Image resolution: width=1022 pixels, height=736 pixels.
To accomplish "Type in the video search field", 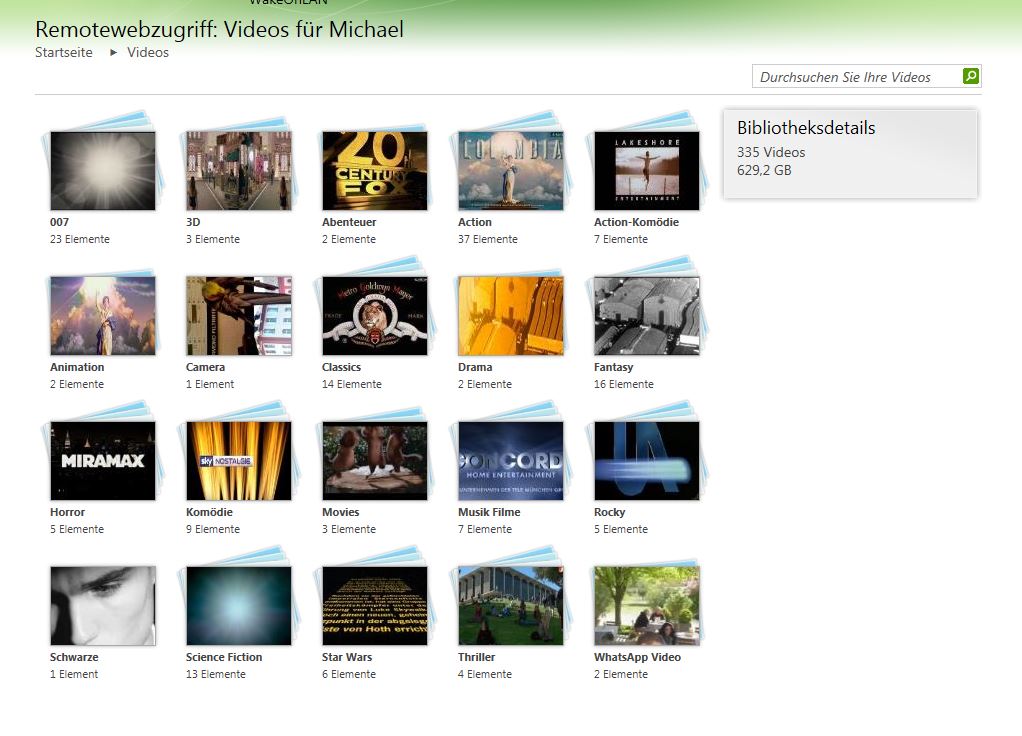I will pos(855,77).
